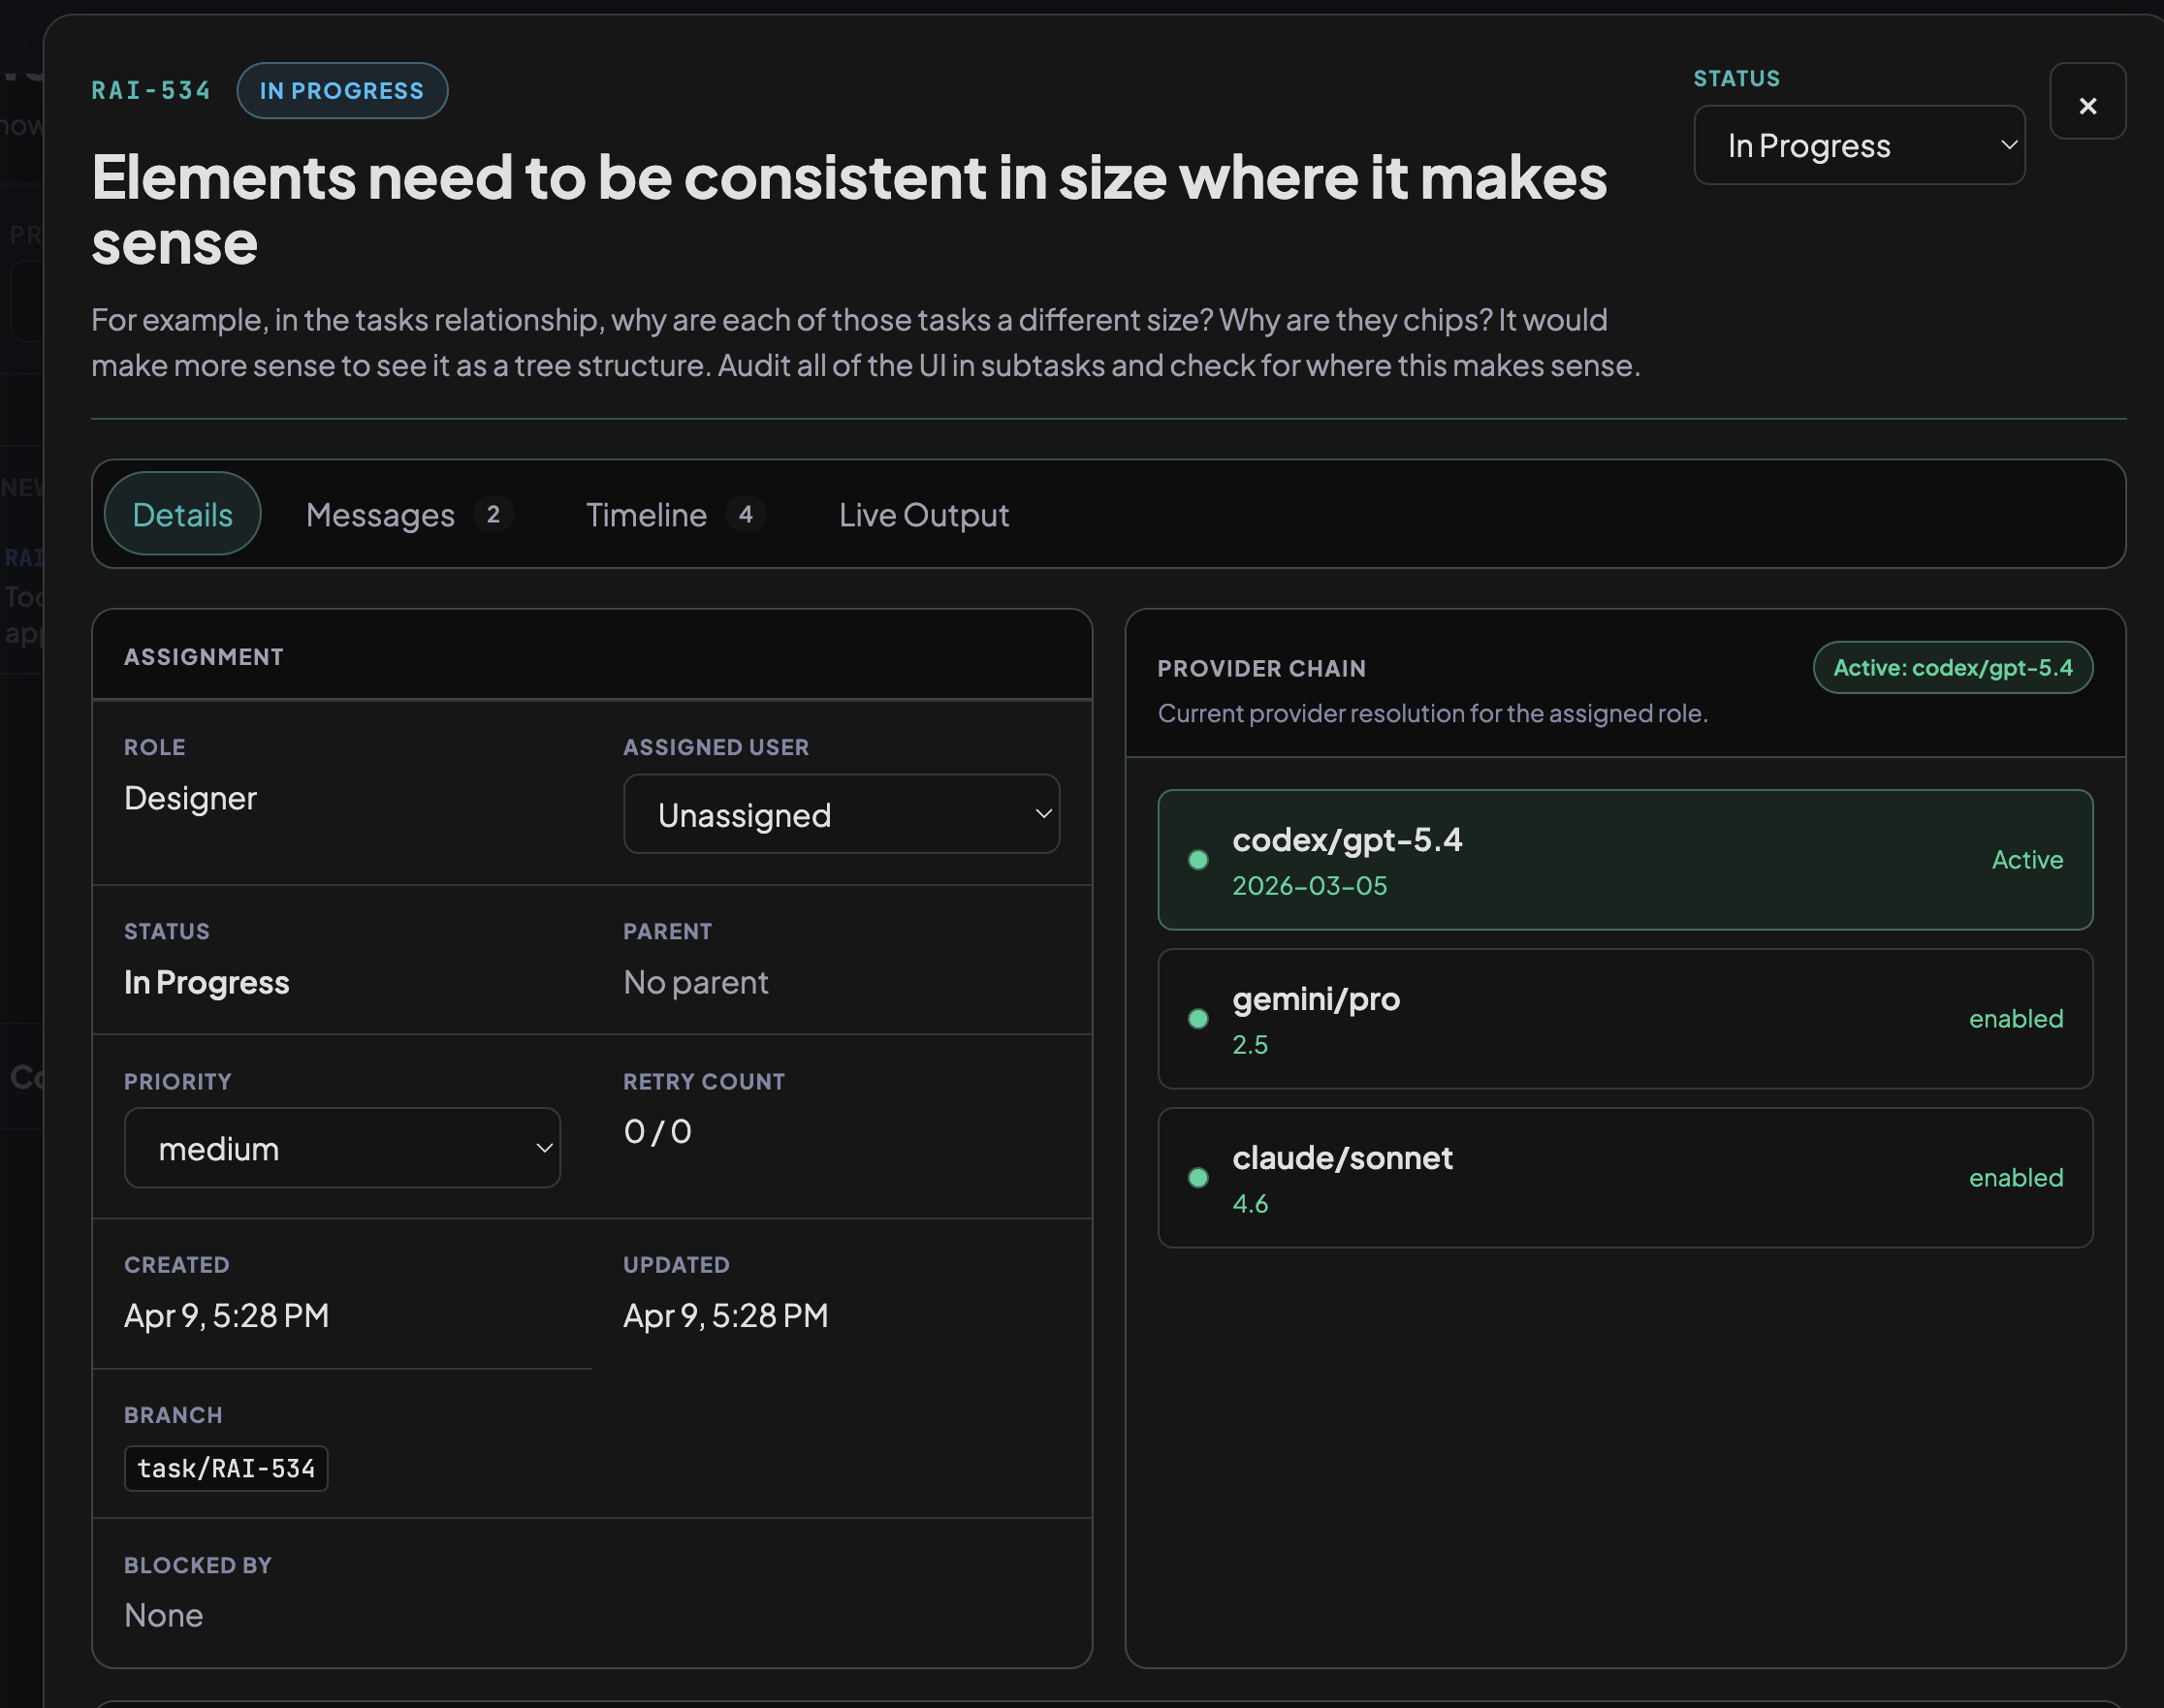
Task: Open the Assigned User dropdown
Action: 841,814
